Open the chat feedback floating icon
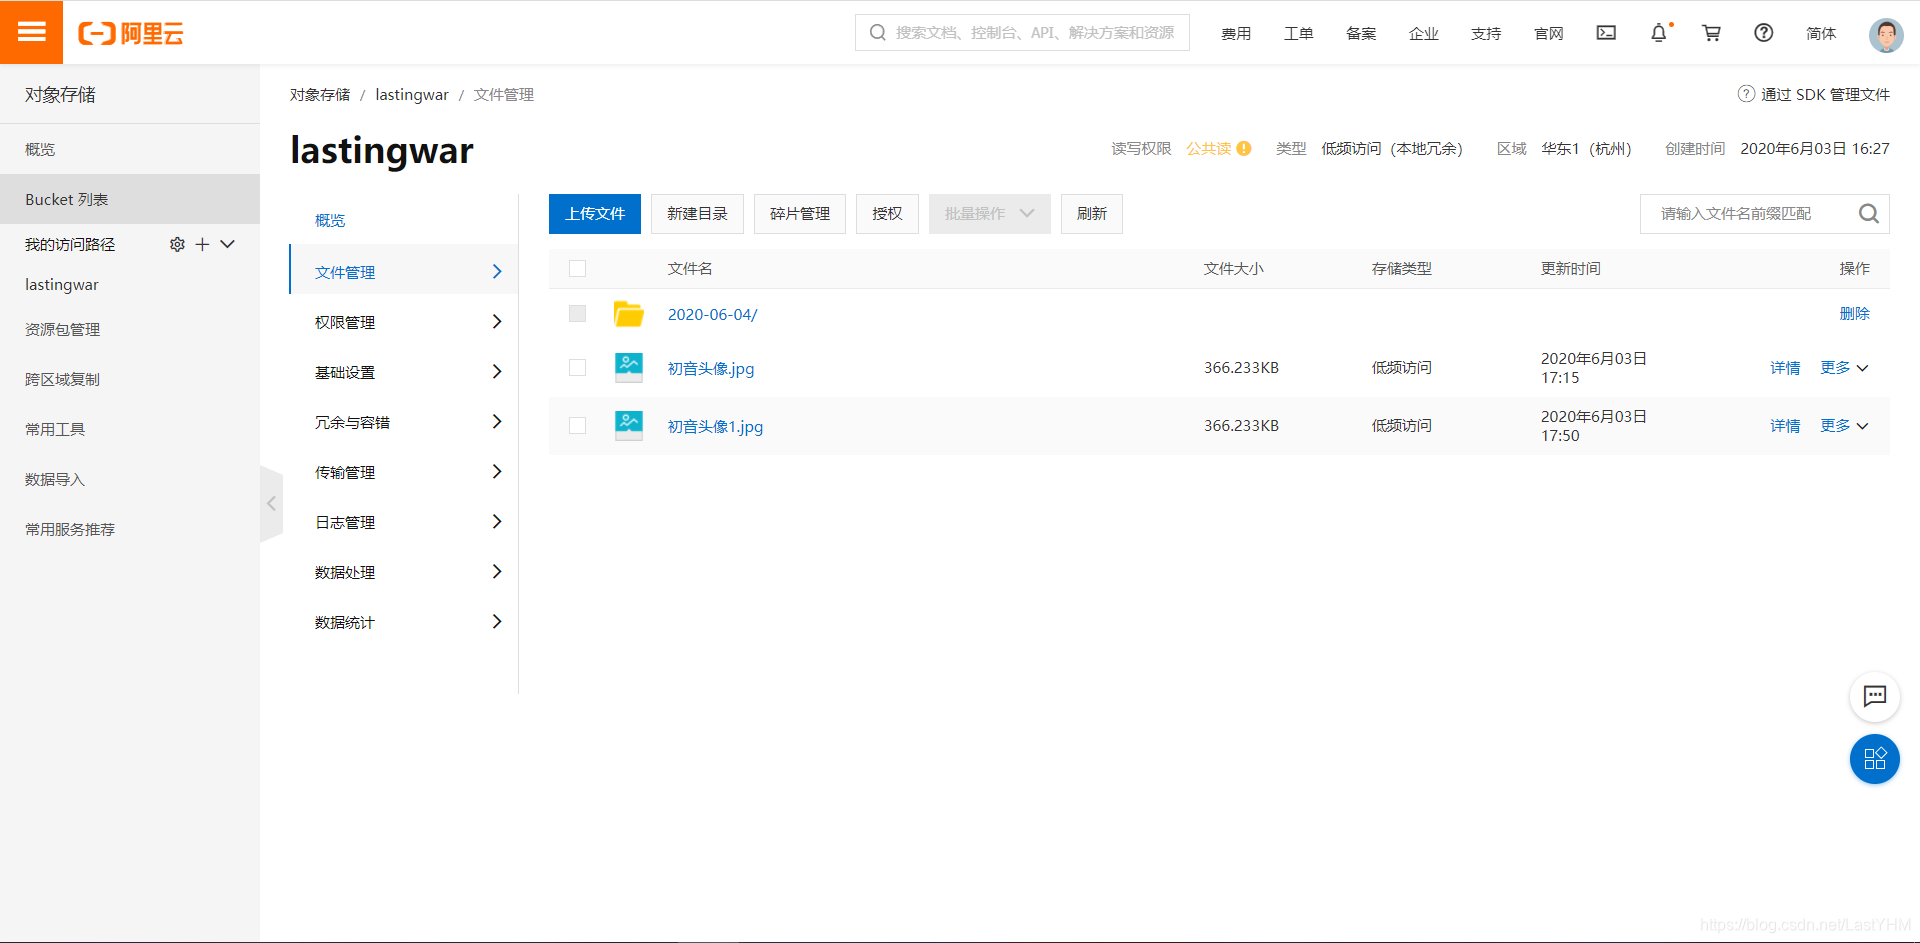 (x=1875, y=696)
